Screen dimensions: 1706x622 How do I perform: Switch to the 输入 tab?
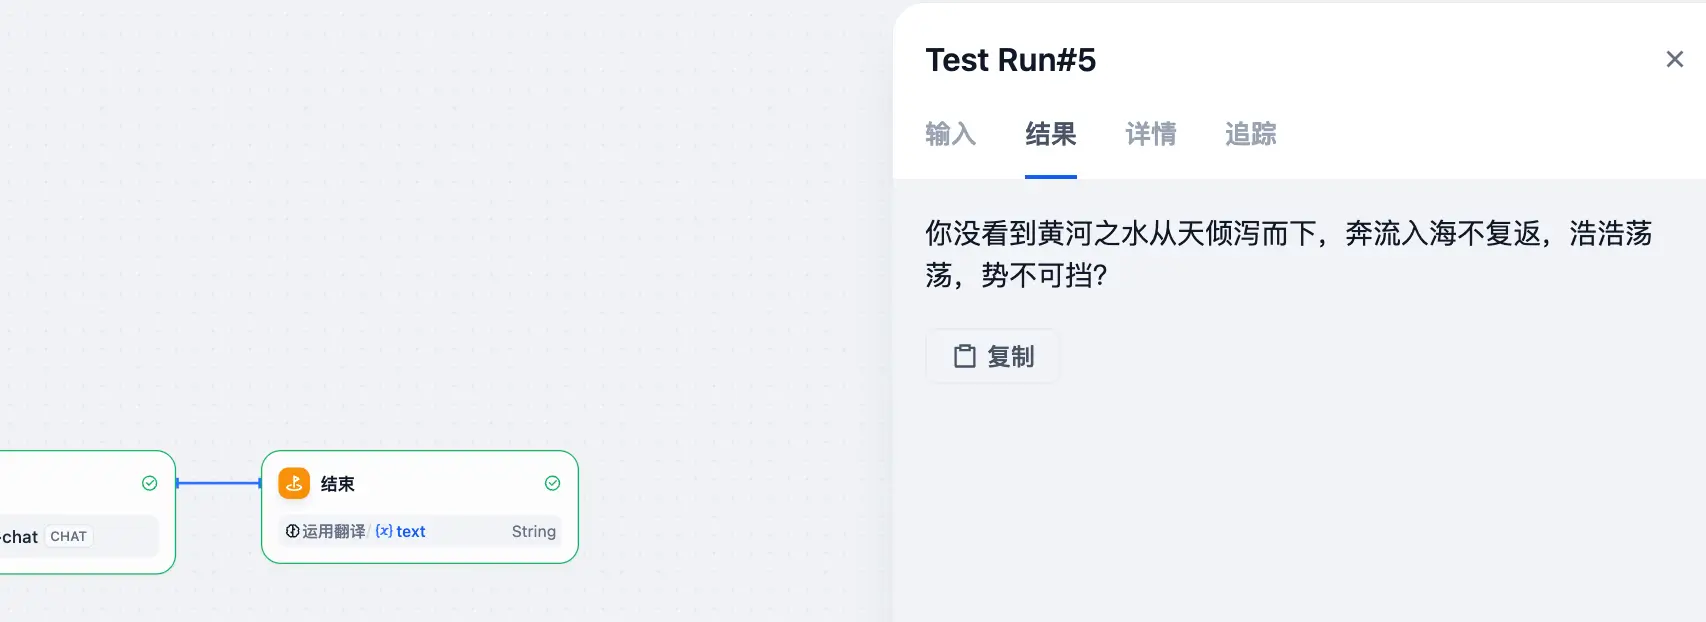[x=950, y=134]
